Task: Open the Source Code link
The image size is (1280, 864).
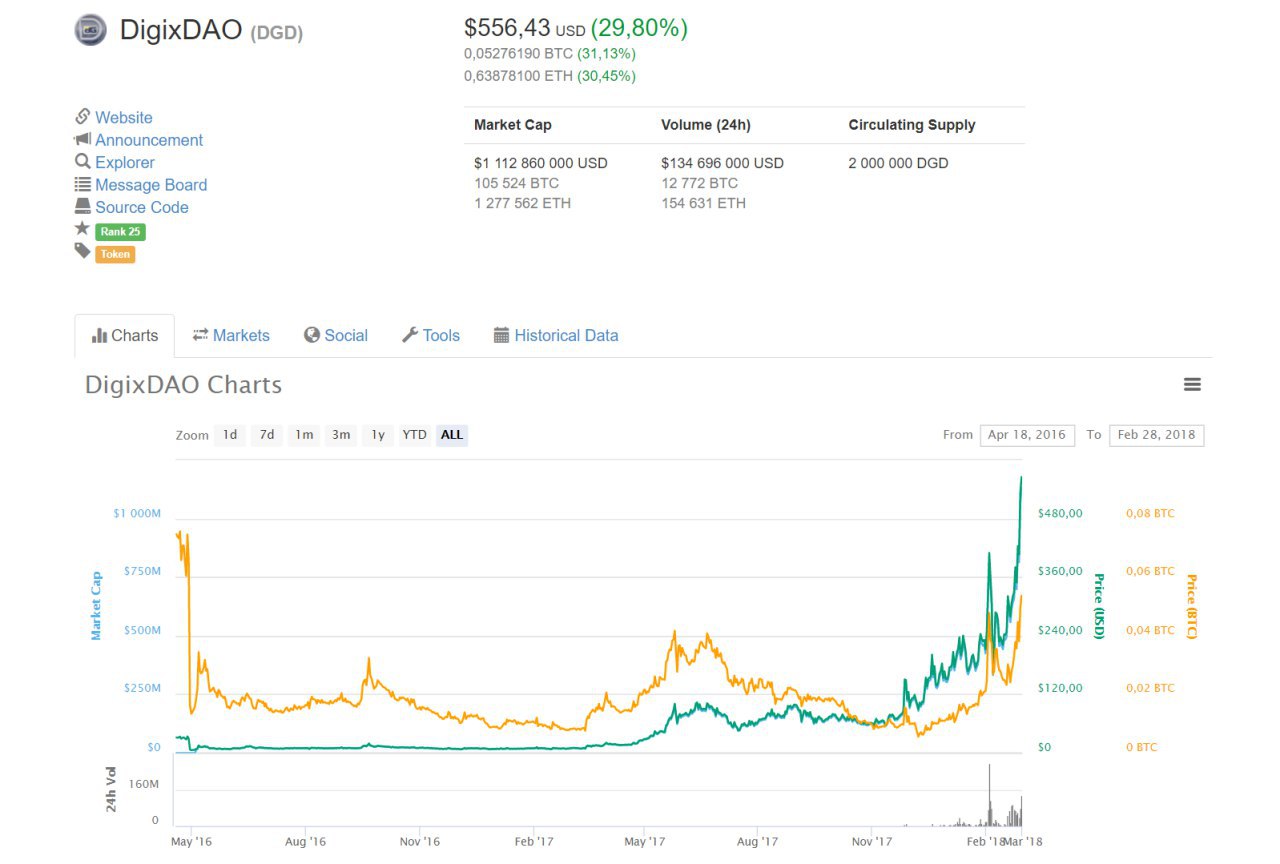Action: 142,207
